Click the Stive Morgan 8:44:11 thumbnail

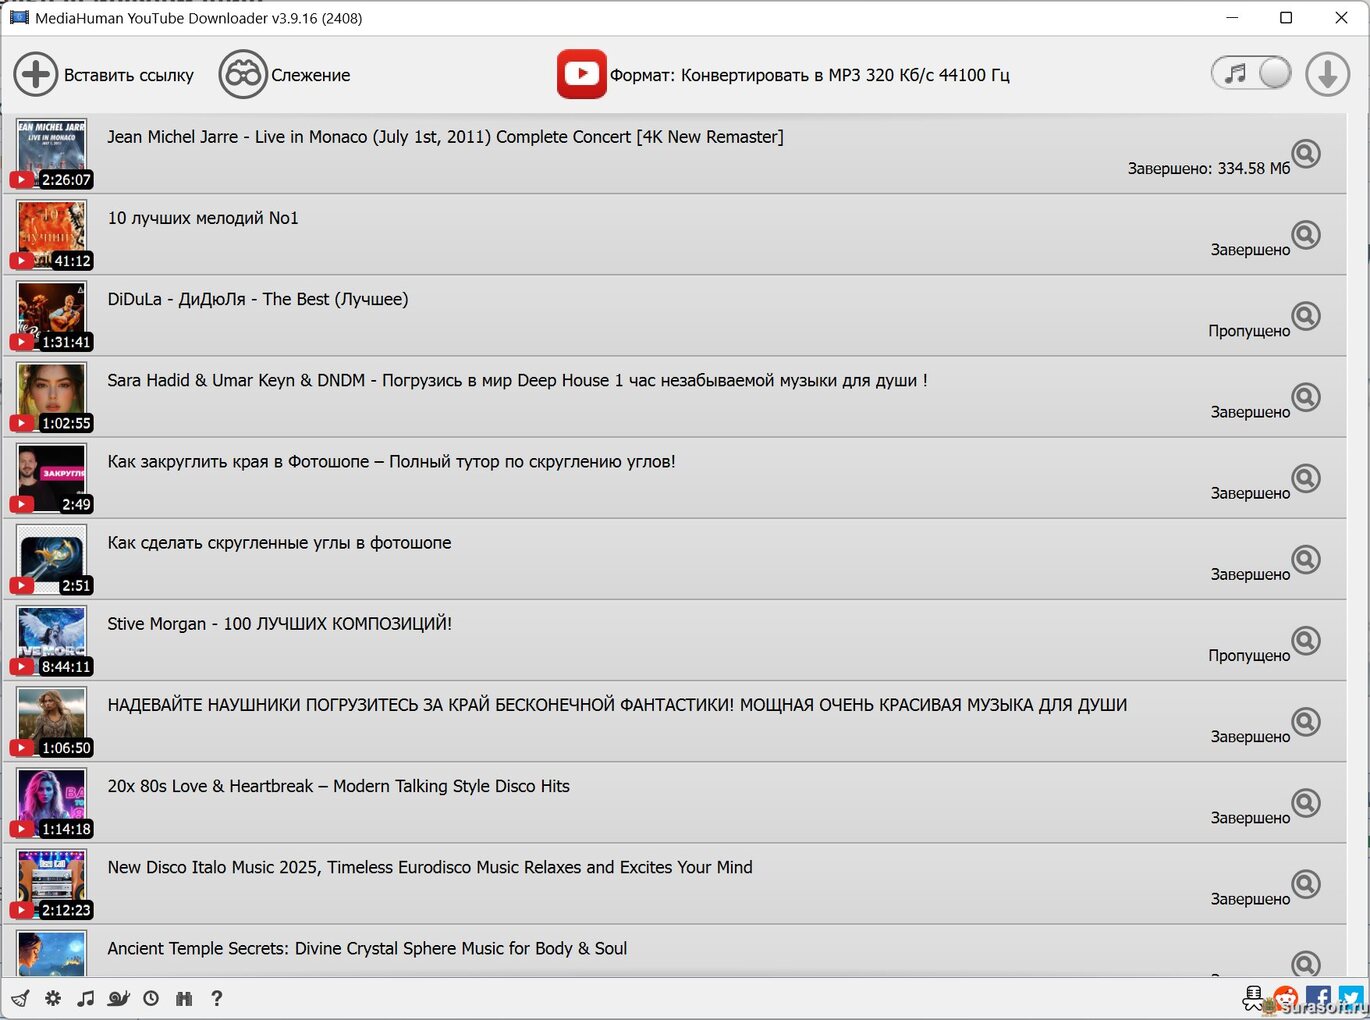point(52,640)
